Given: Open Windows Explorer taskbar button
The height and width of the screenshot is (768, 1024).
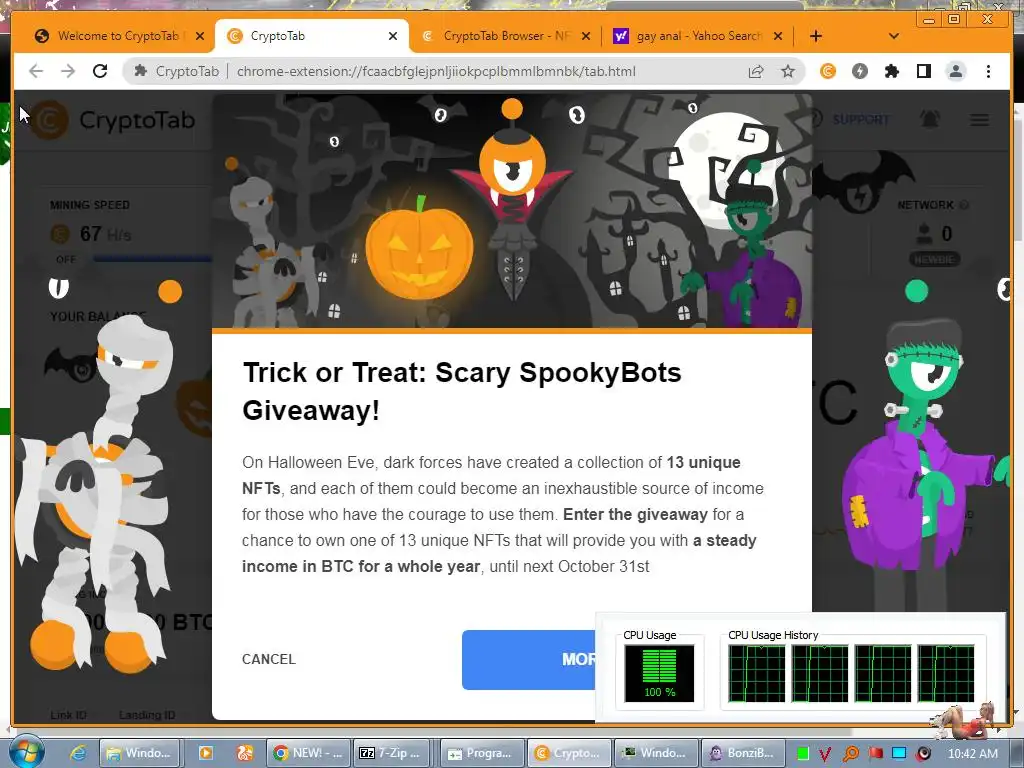Looking at the screenshot, I should coord(138,753).
